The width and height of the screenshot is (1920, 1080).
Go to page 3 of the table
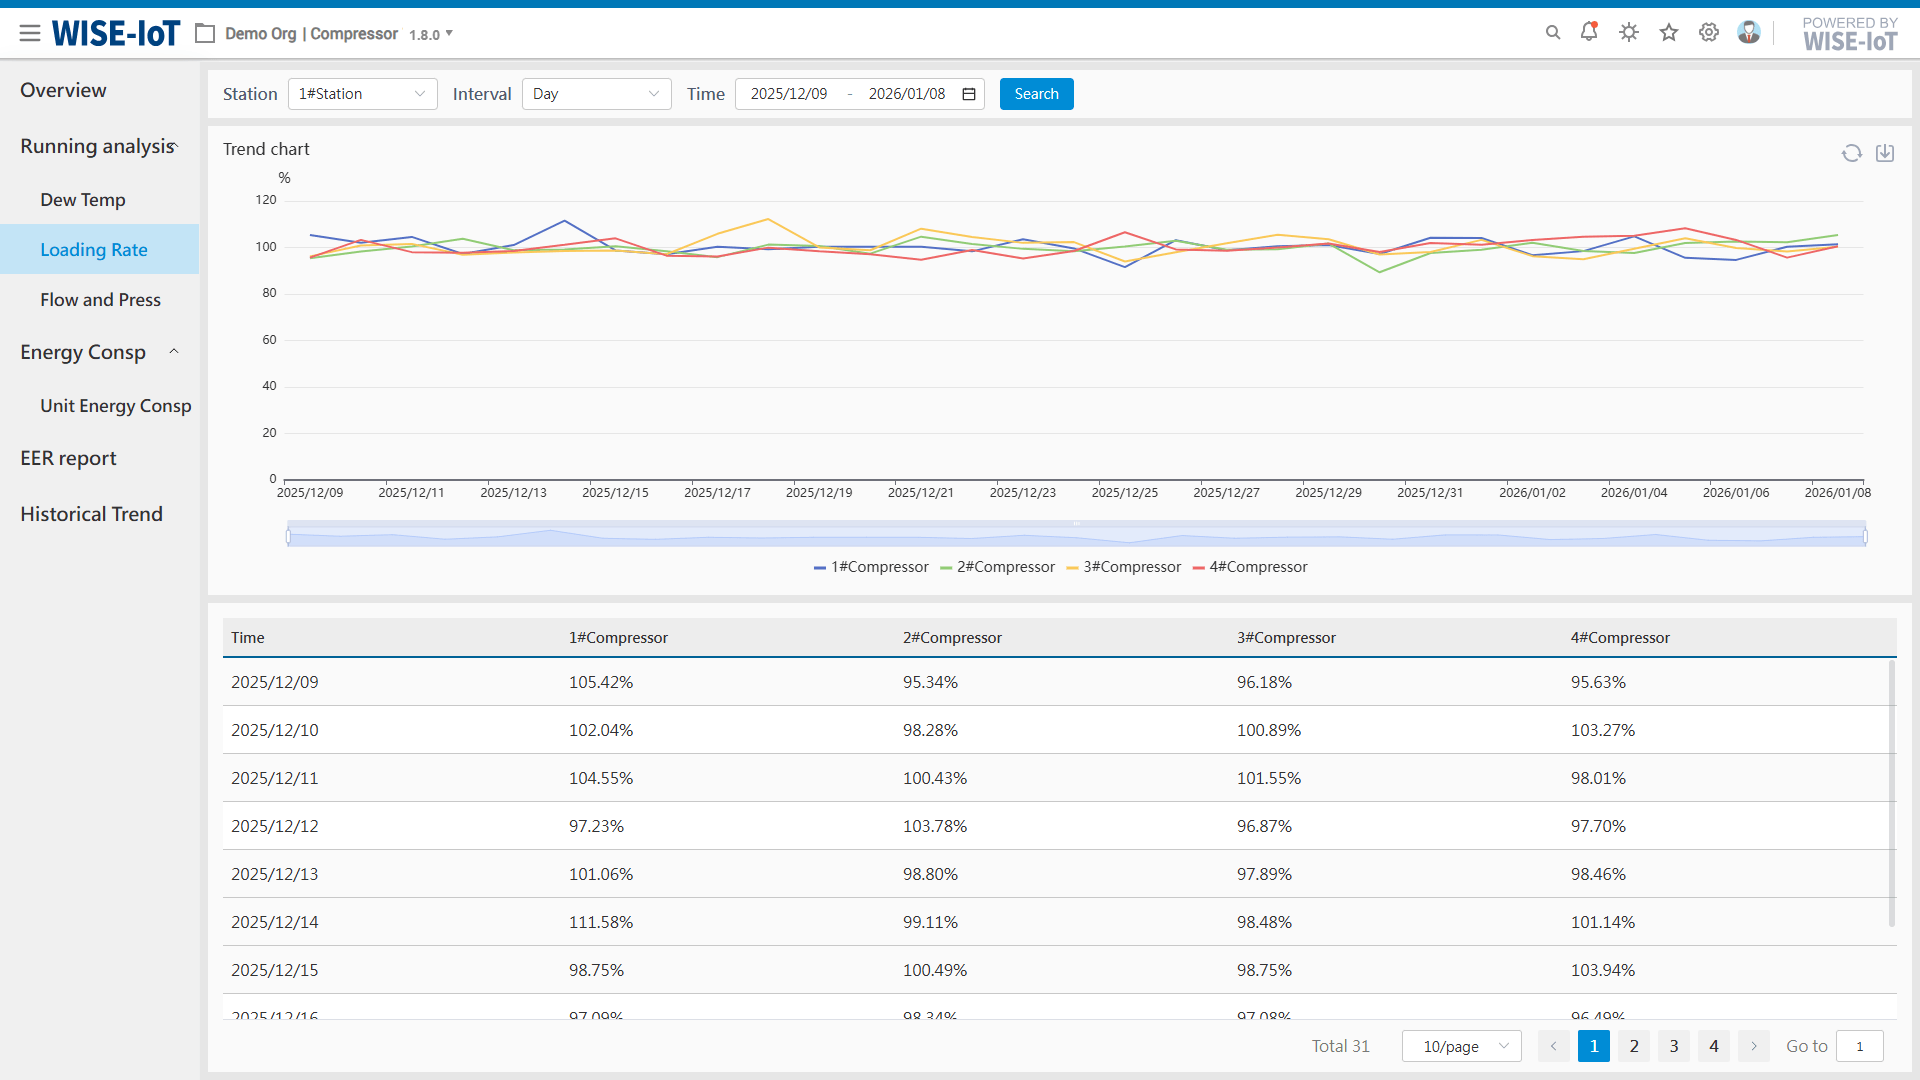[x=1673, y=1046]
